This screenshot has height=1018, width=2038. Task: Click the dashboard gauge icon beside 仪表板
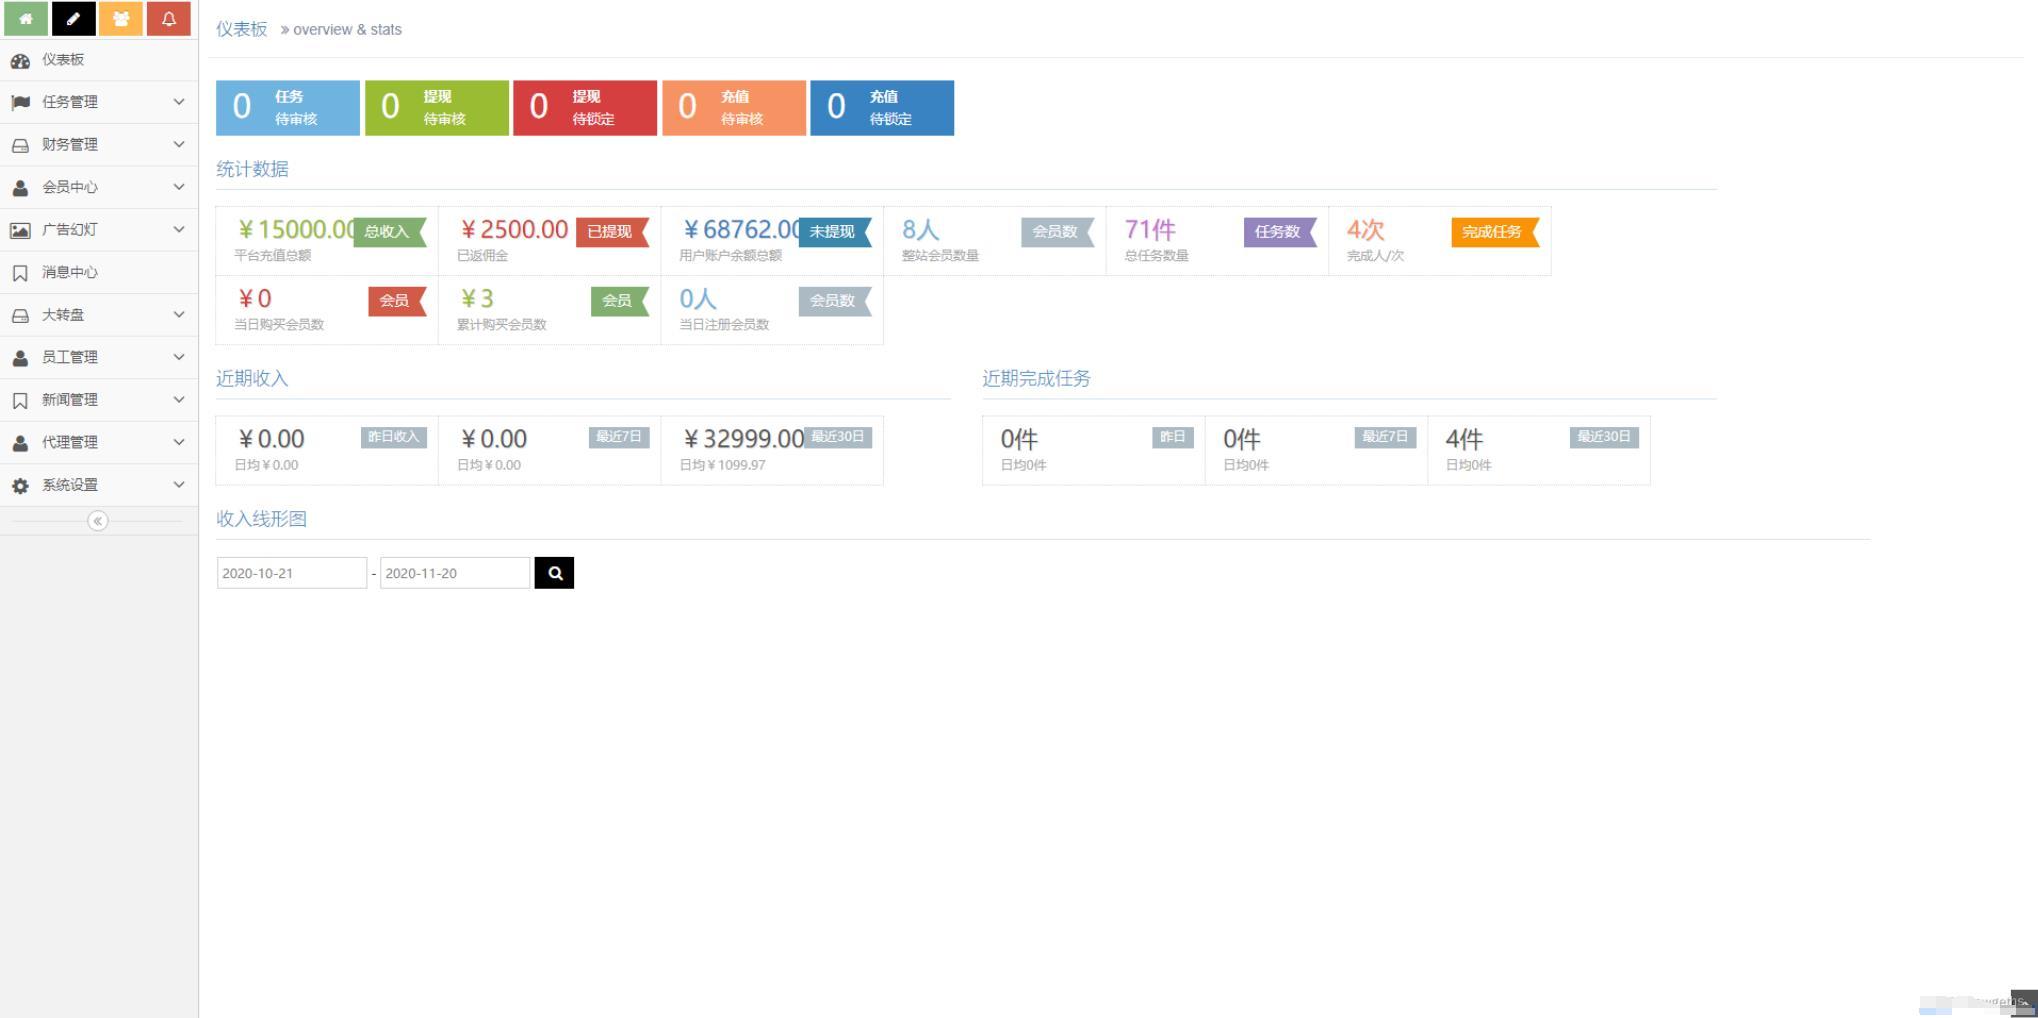point(20,60)
